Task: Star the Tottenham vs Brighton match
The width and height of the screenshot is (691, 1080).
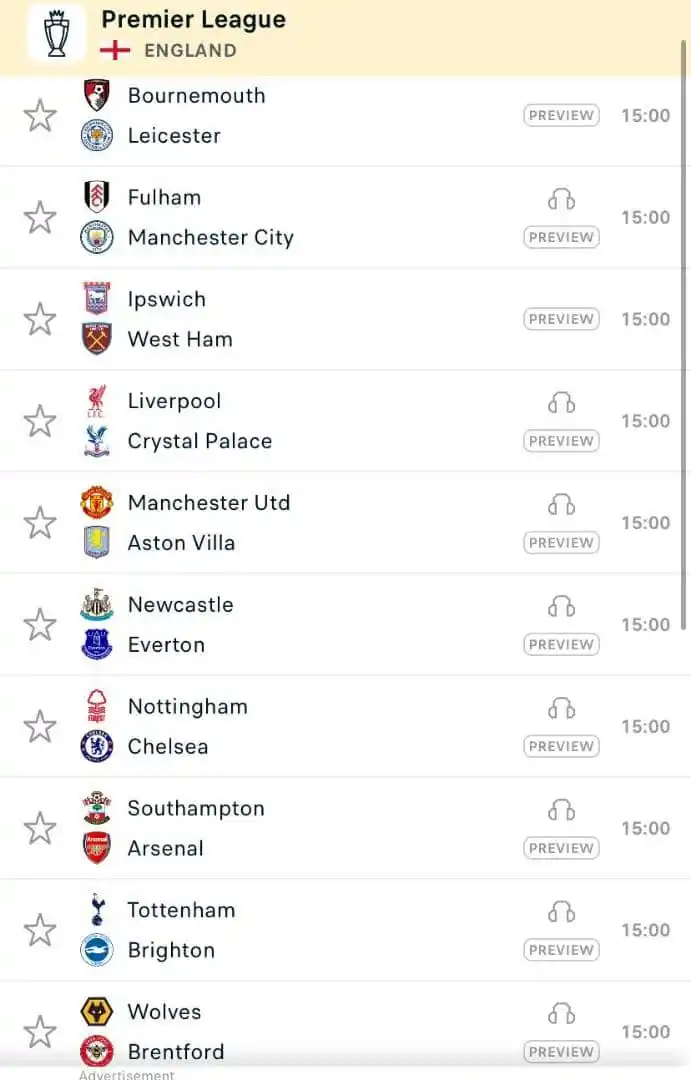Action: pos(40,930)
